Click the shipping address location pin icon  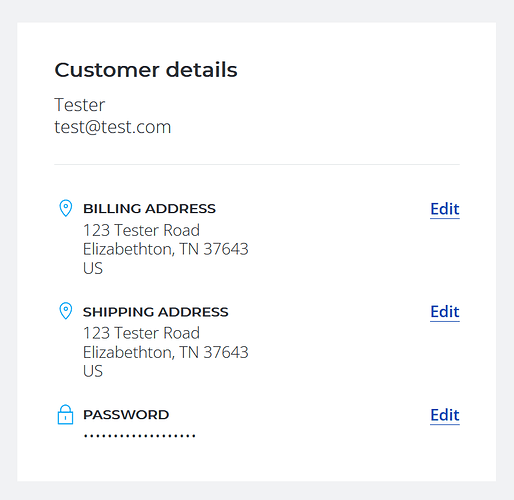click(x=66, y=311)
